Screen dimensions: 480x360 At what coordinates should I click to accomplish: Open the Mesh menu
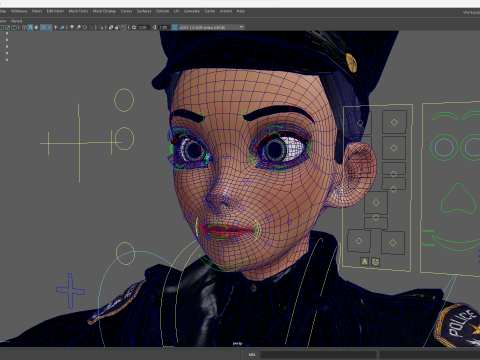pos(37,11)
